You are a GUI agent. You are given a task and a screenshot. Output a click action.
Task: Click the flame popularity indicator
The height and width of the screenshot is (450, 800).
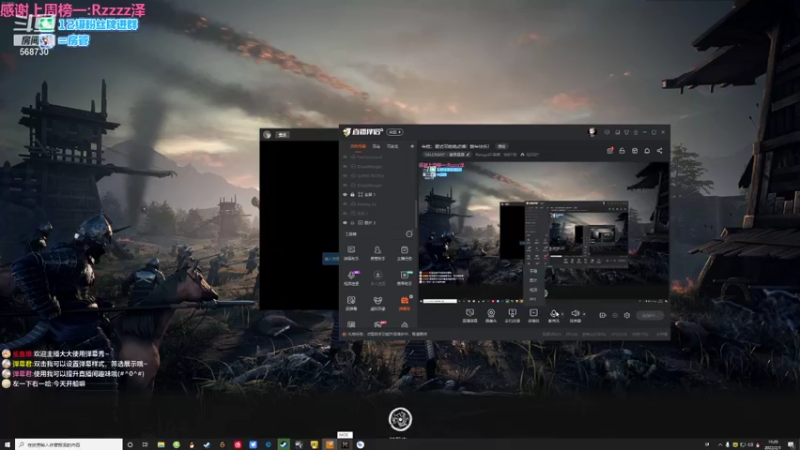(529, 155)
